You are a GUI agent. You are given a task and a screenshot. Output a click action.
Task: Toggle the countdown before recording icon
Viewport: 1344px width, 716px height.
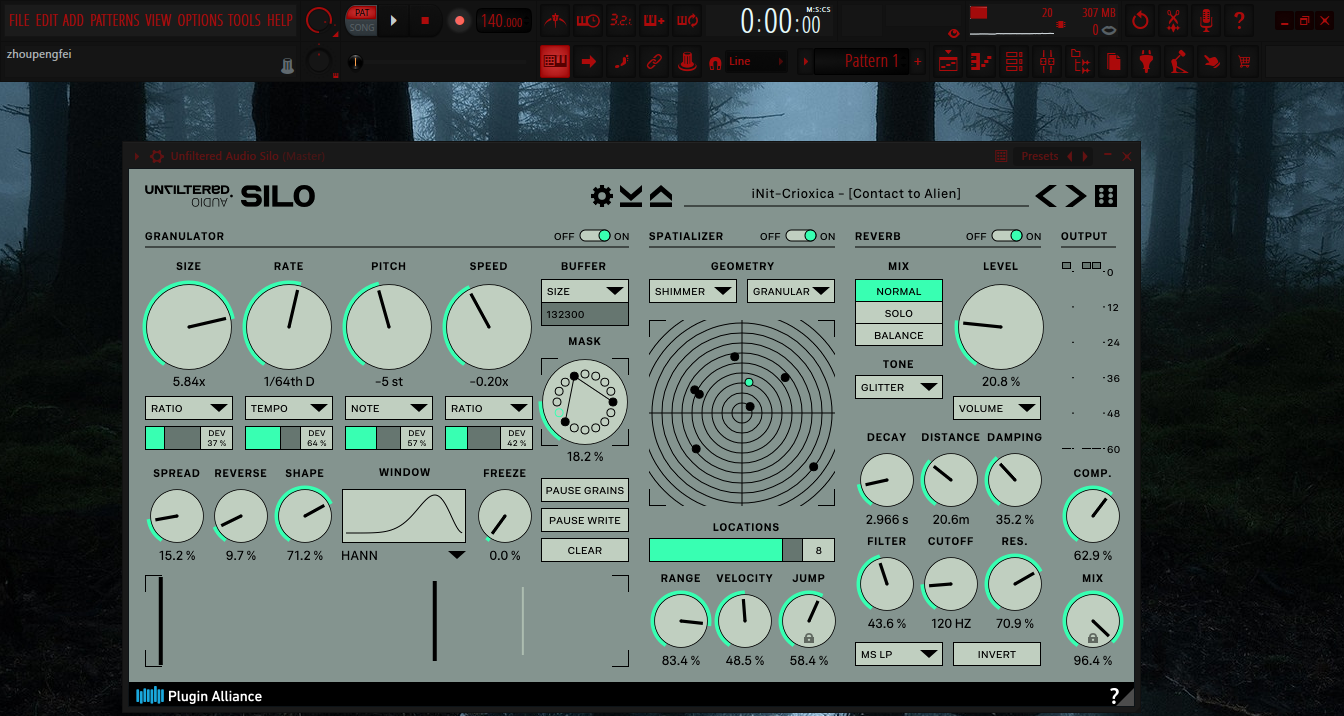(x=621, y=20)
